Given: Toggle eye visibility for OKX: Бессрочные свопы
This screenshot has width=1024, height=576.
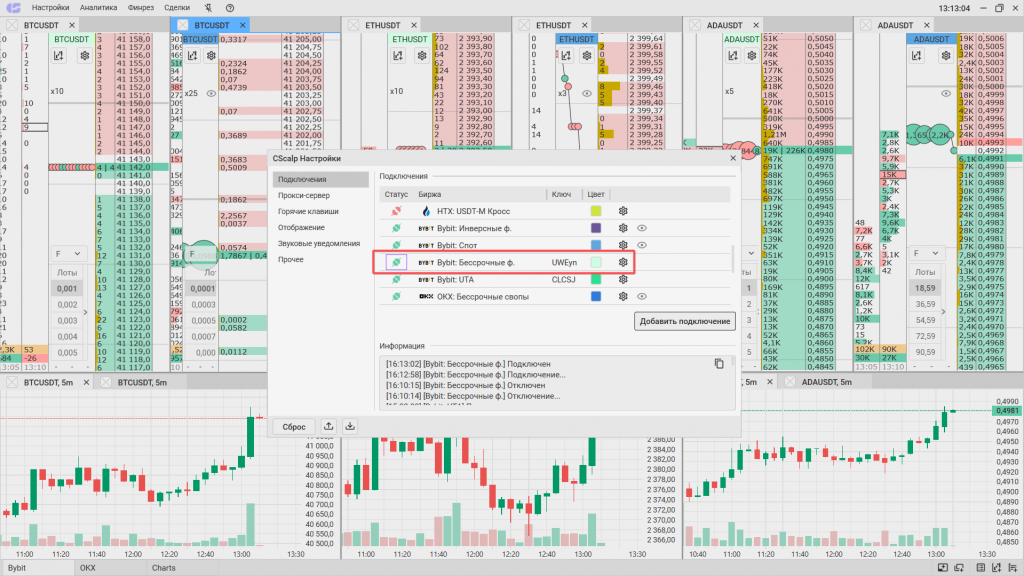Looking at the screenshot, I should coord(641,296).
